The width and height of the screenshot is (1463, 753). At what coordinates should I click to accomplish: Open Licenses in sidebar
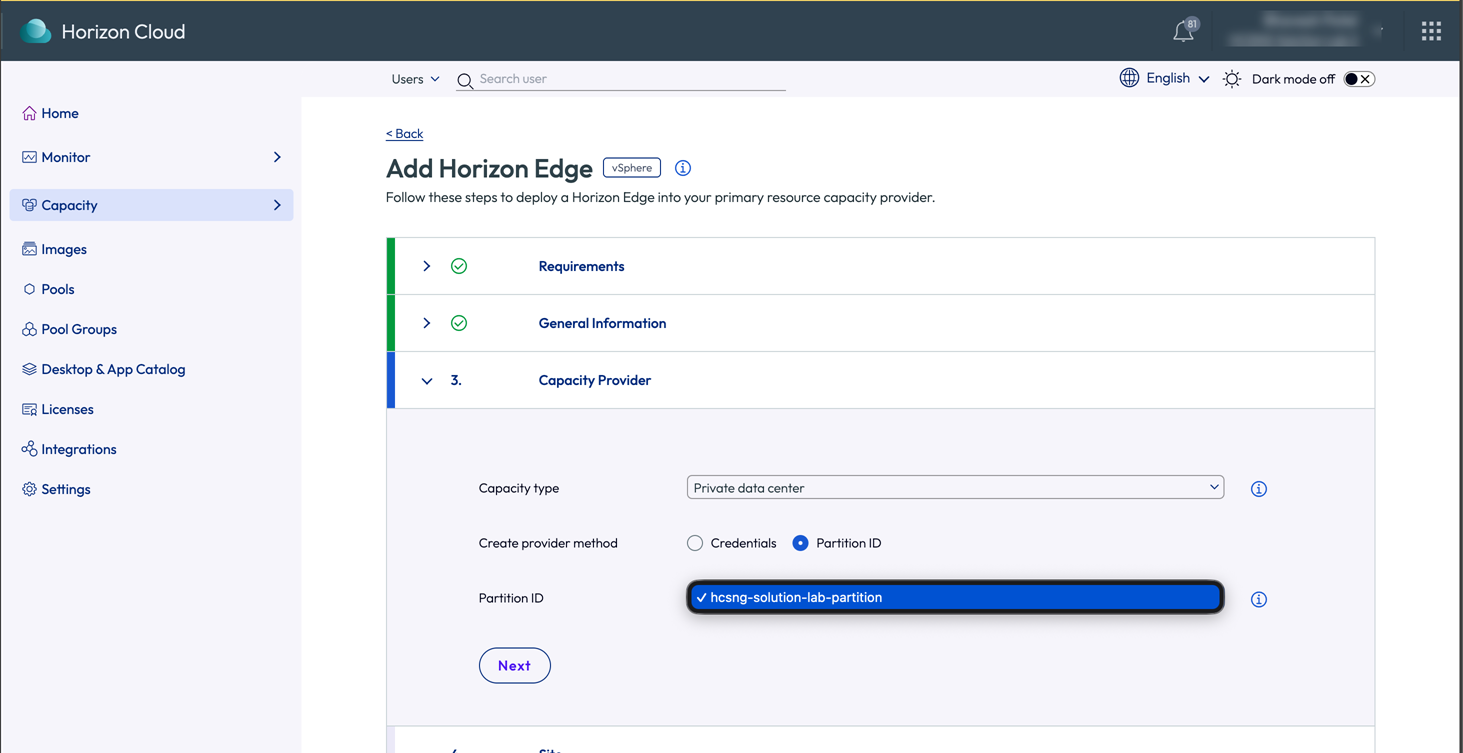(x=67, y=409)
